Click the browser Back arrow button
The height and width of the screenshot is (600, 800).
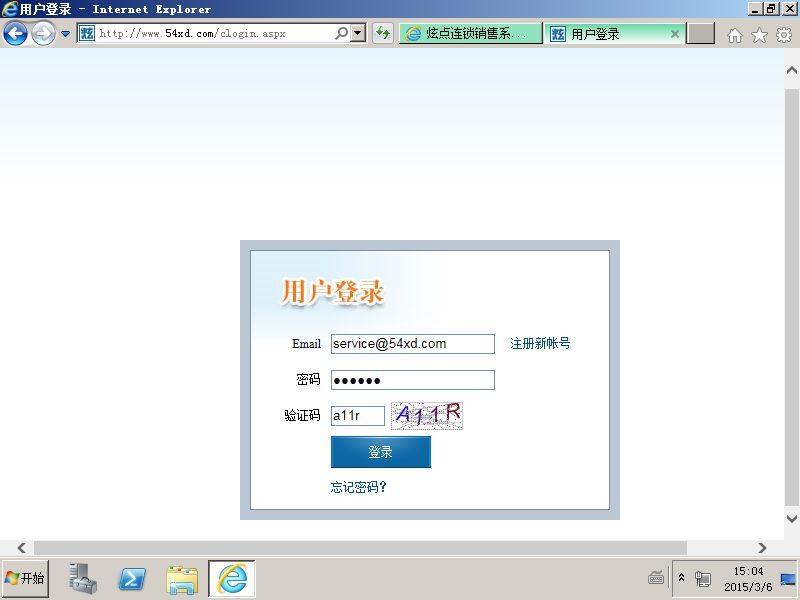(x=15, y=34)
